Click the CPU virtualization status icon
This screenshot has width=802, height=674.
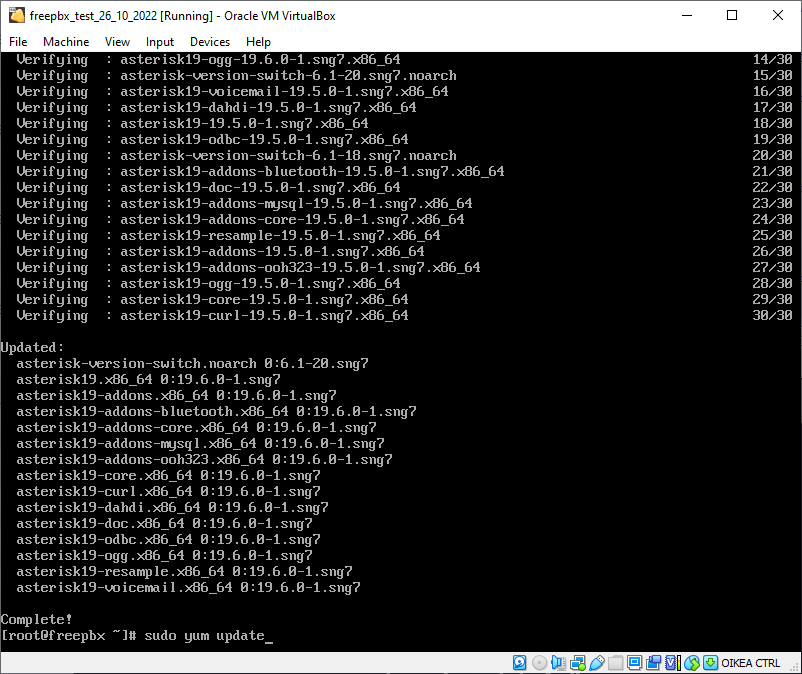673,663
